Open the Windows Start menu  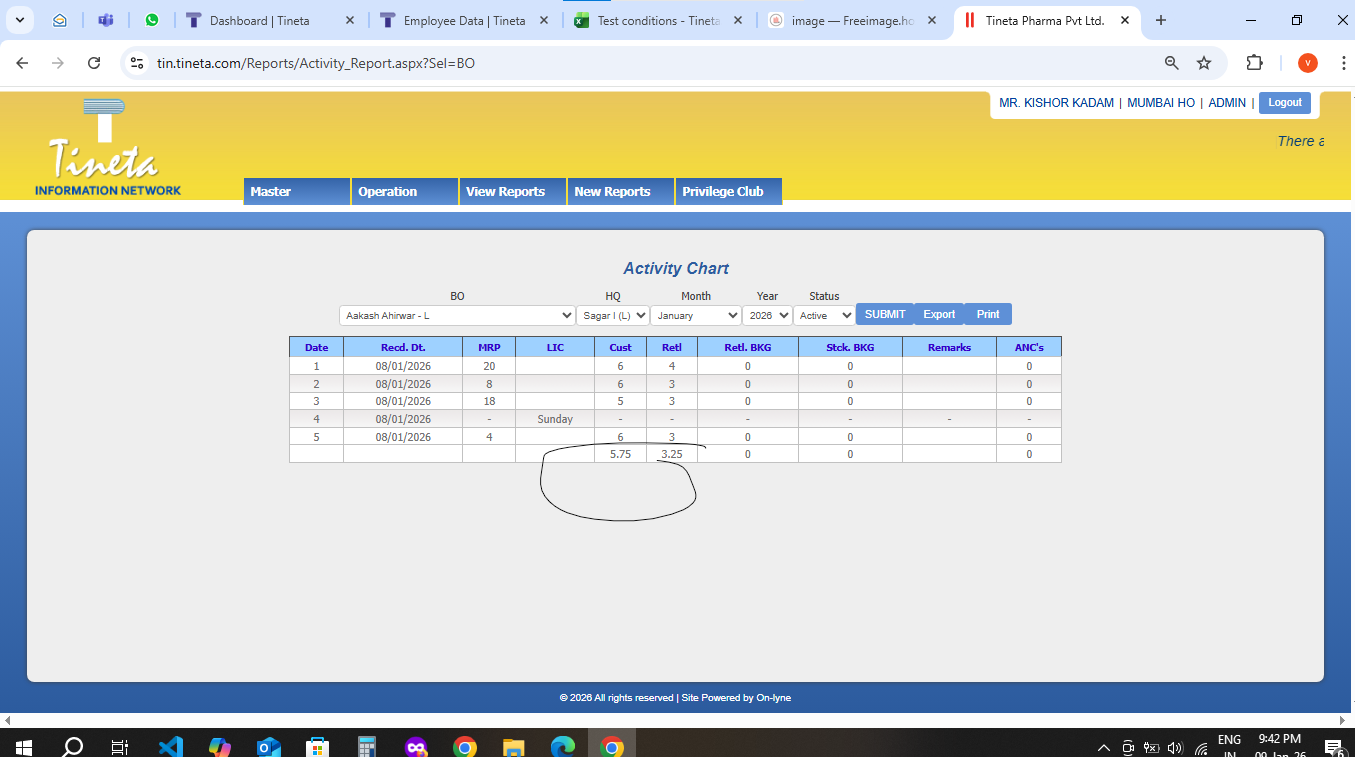click(x=24, y=746)
